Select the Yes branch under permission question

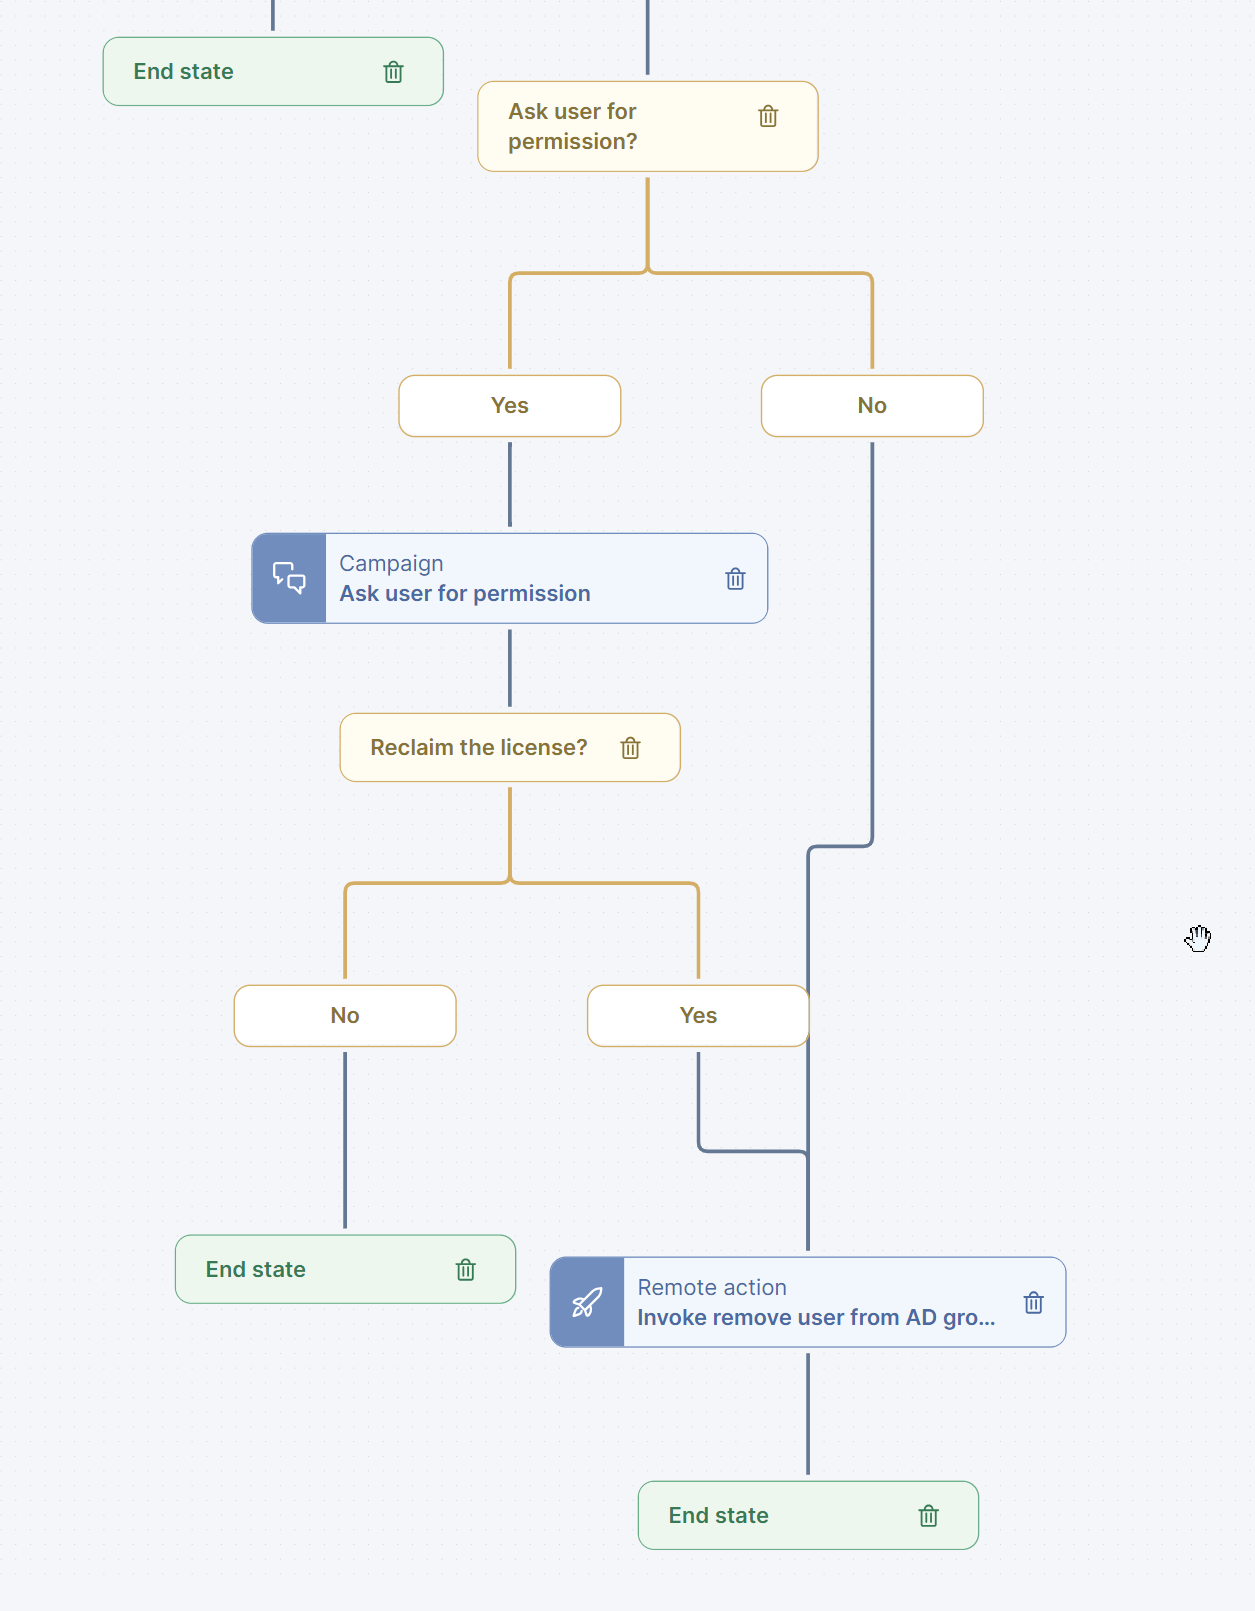tap(510, 406)
